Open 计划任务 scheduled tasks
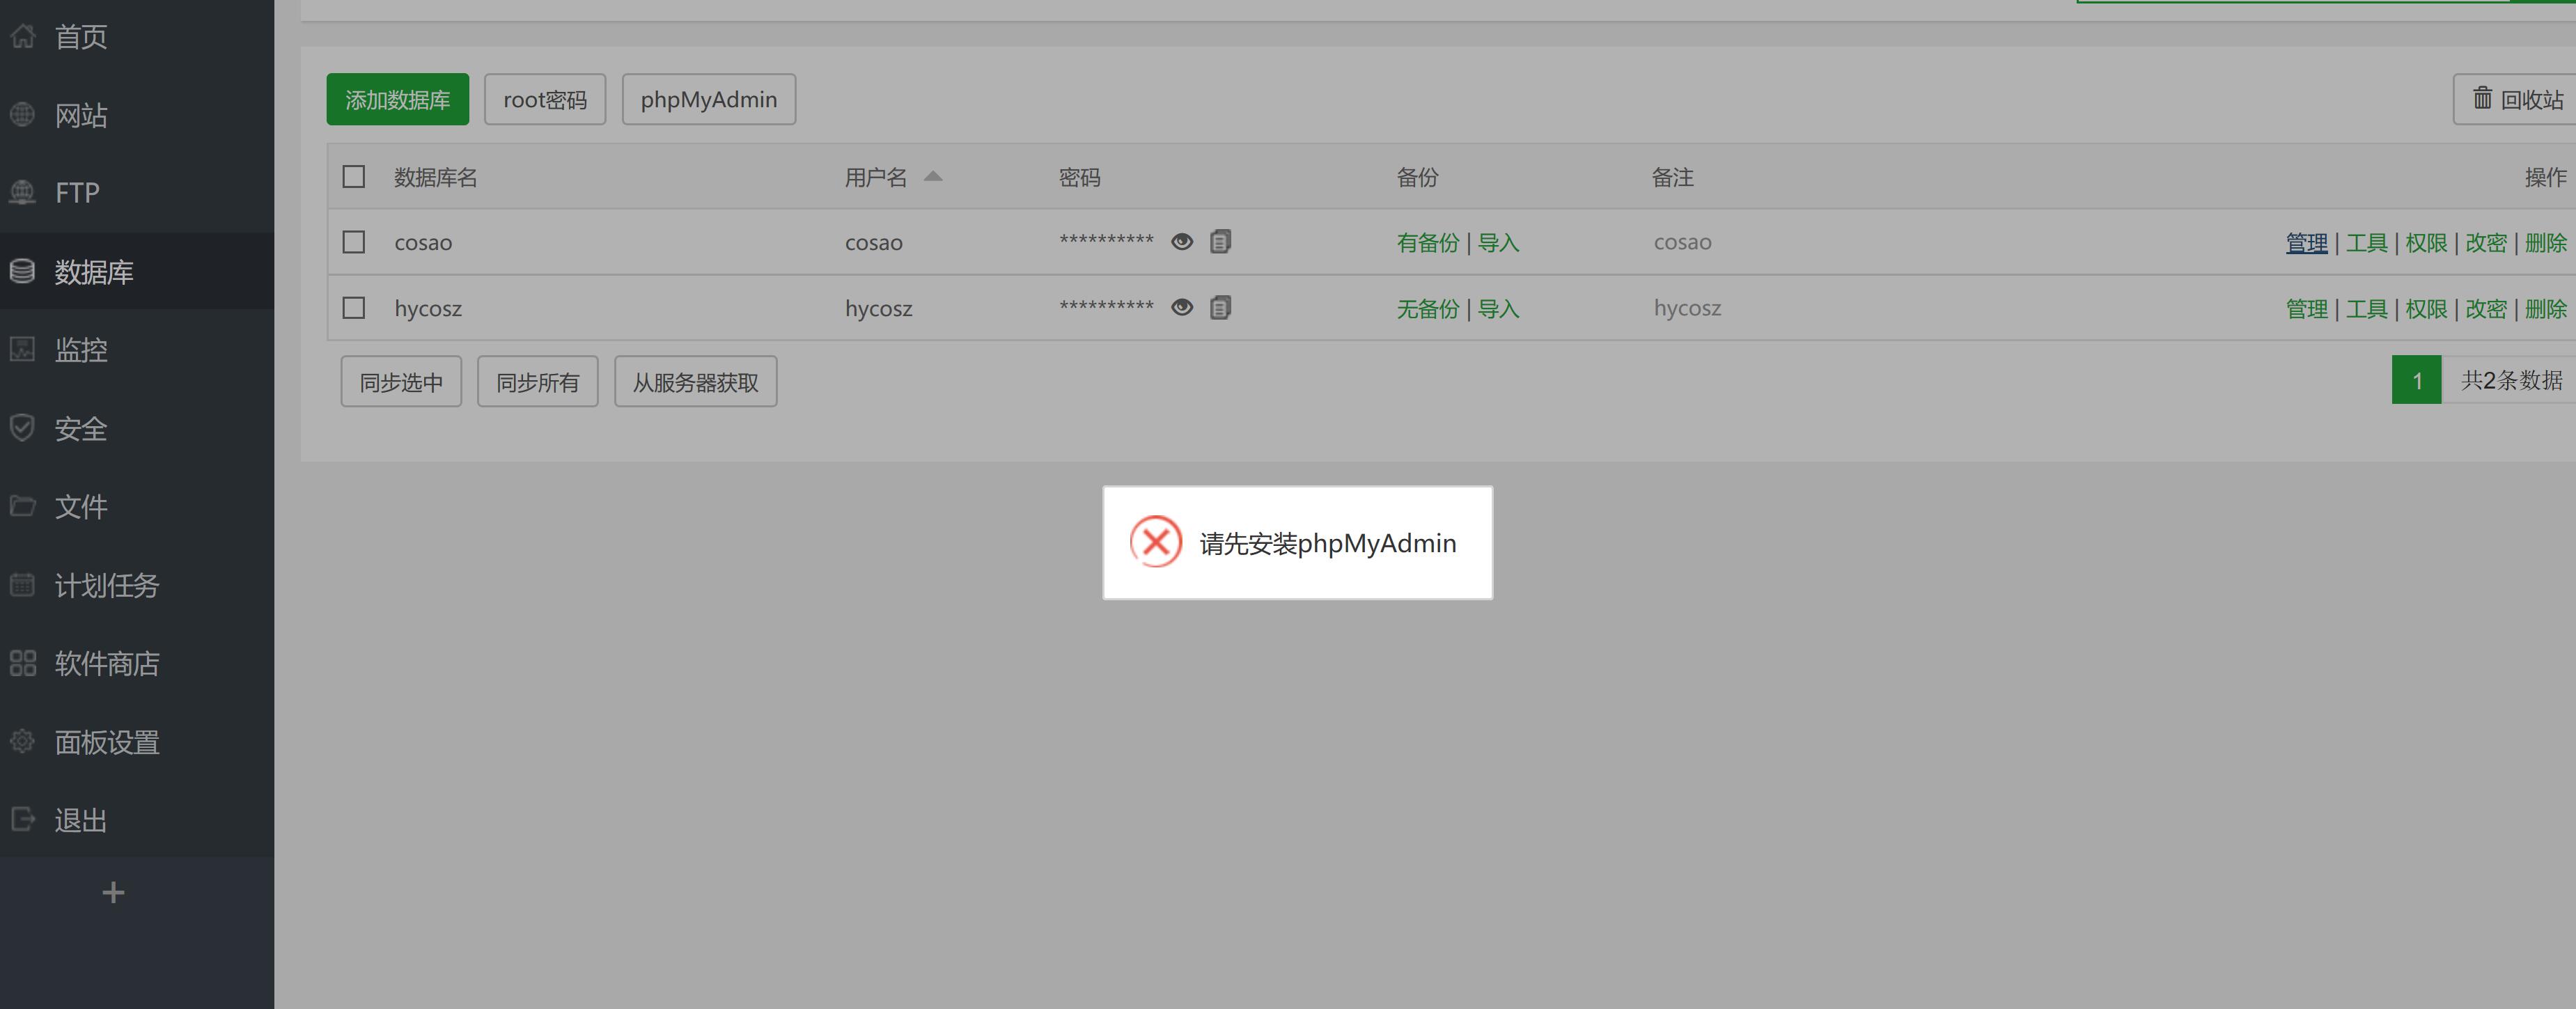Screen dimensions: 2576x1009 click(106, 585)
